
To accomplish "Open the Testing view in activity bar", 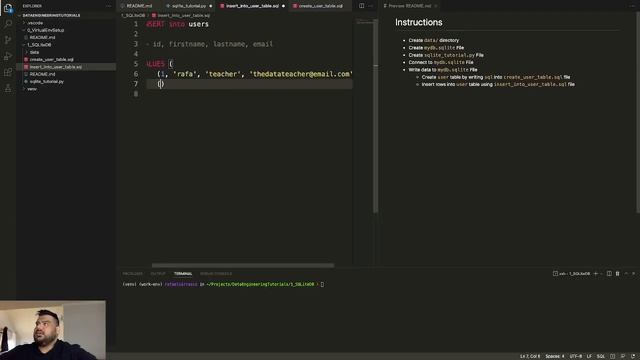I will (8, 88).
